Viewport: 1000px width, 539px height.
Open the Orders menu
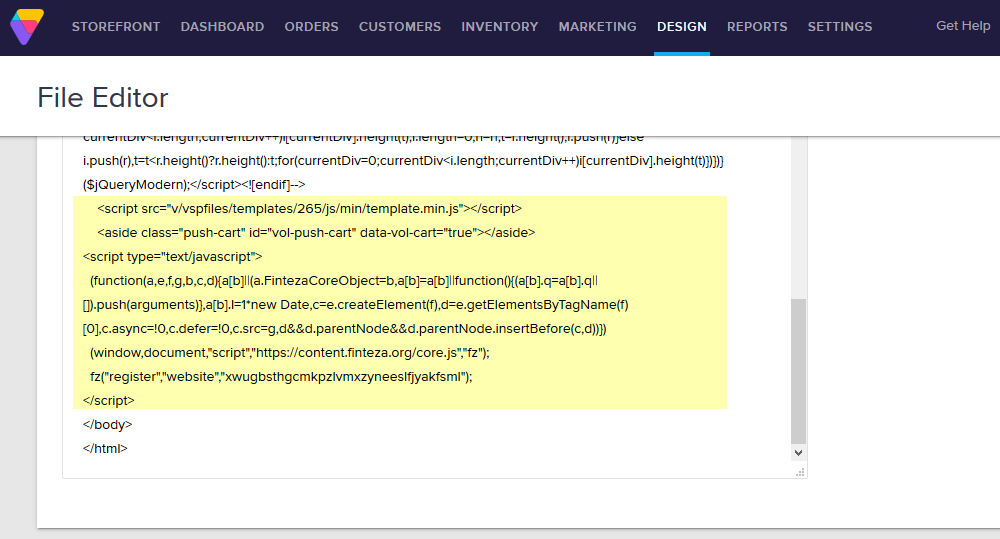click(x=311, y=27)
